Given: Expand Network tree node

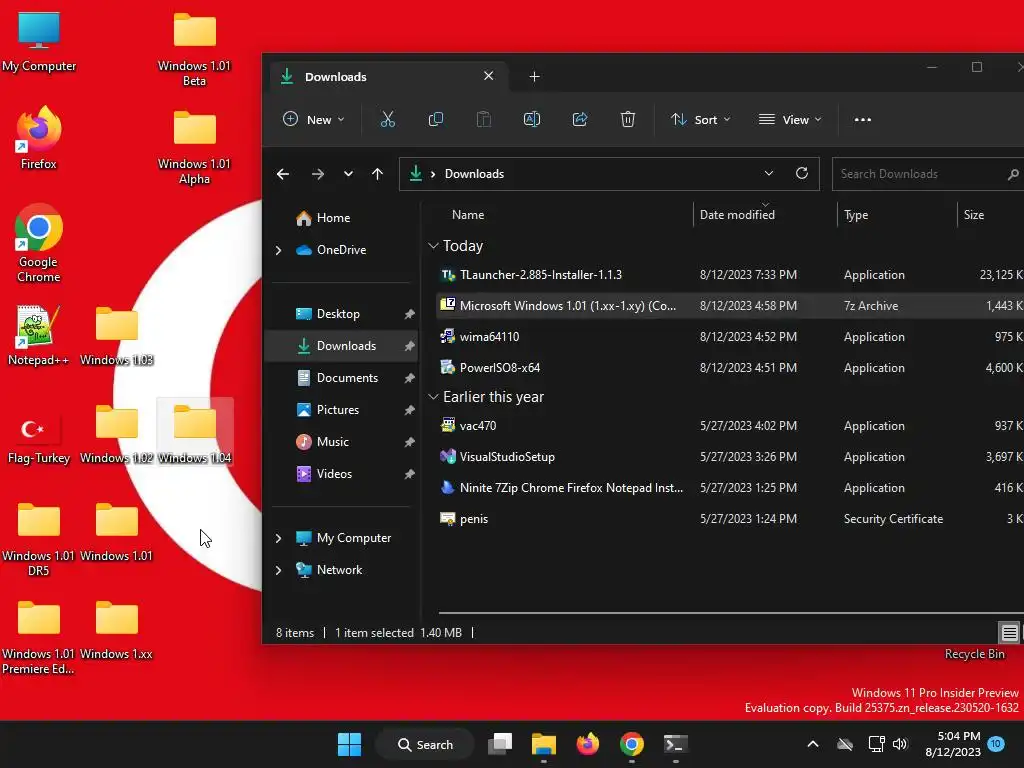Looking at the screenshot, I should pyautogui.click(x=279, y=570).
